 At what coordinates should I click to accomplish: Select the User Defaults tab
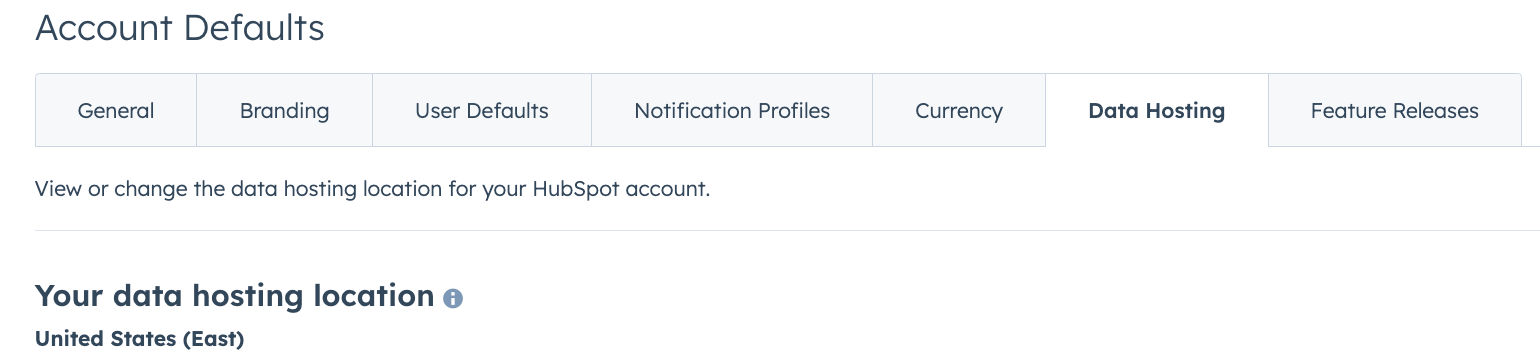482,110
